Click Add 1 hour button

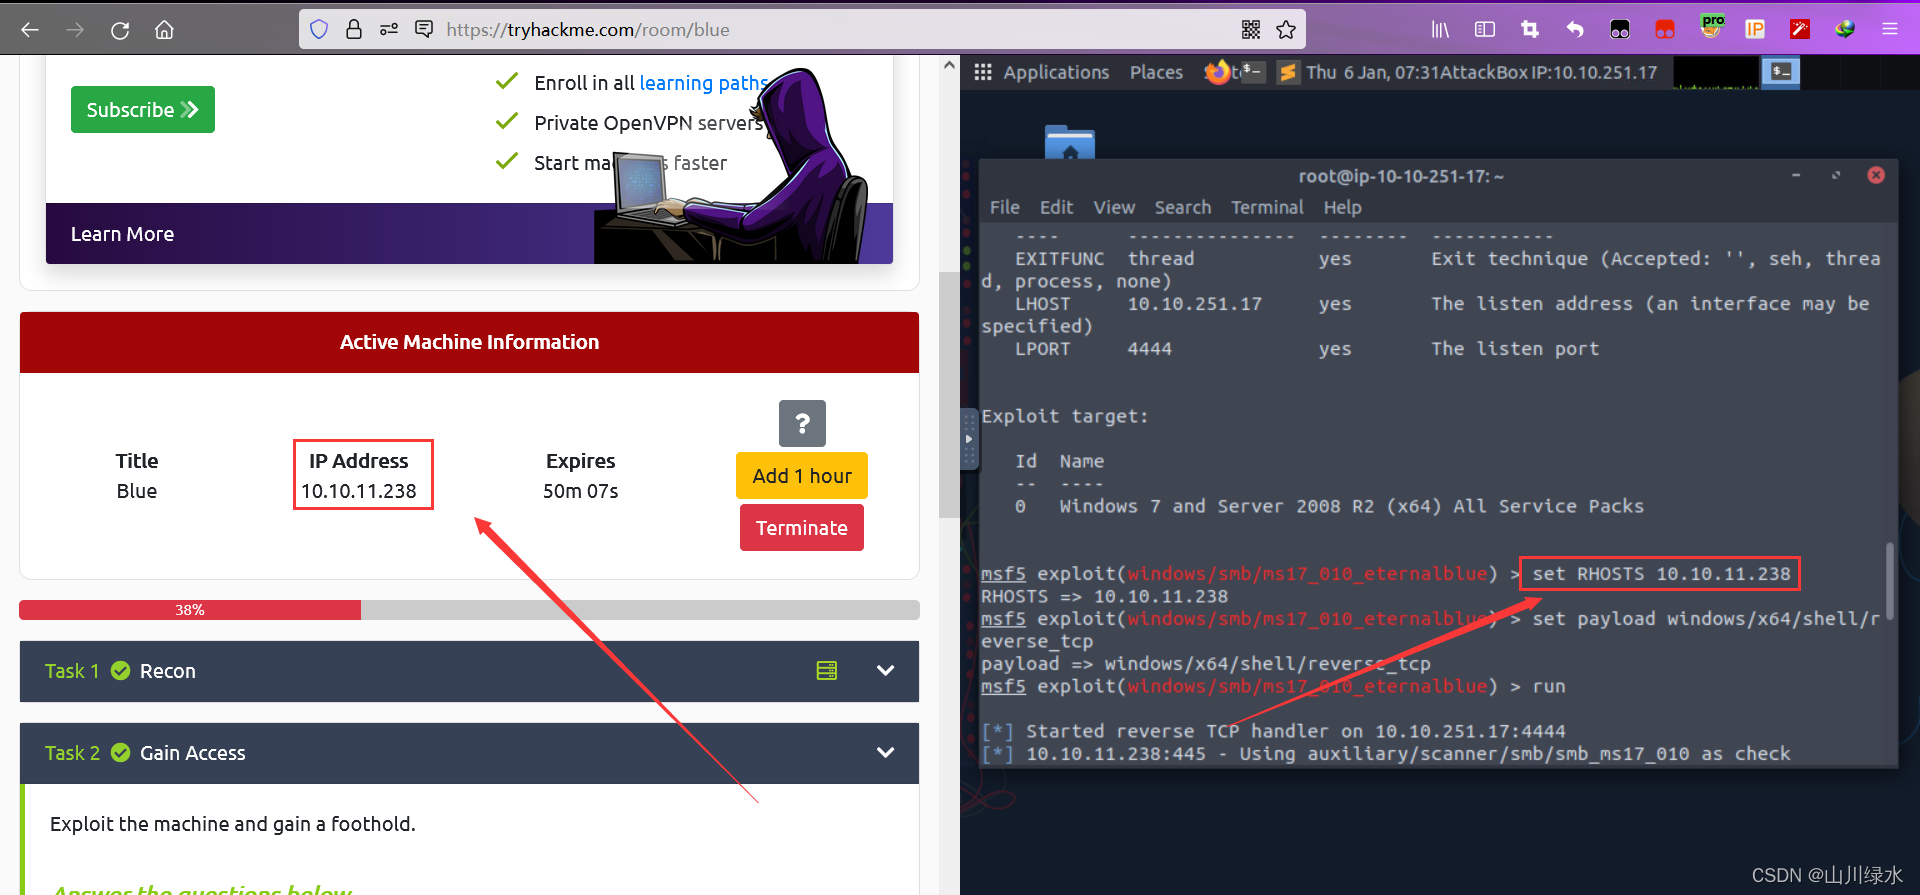(x=802, y=476)
